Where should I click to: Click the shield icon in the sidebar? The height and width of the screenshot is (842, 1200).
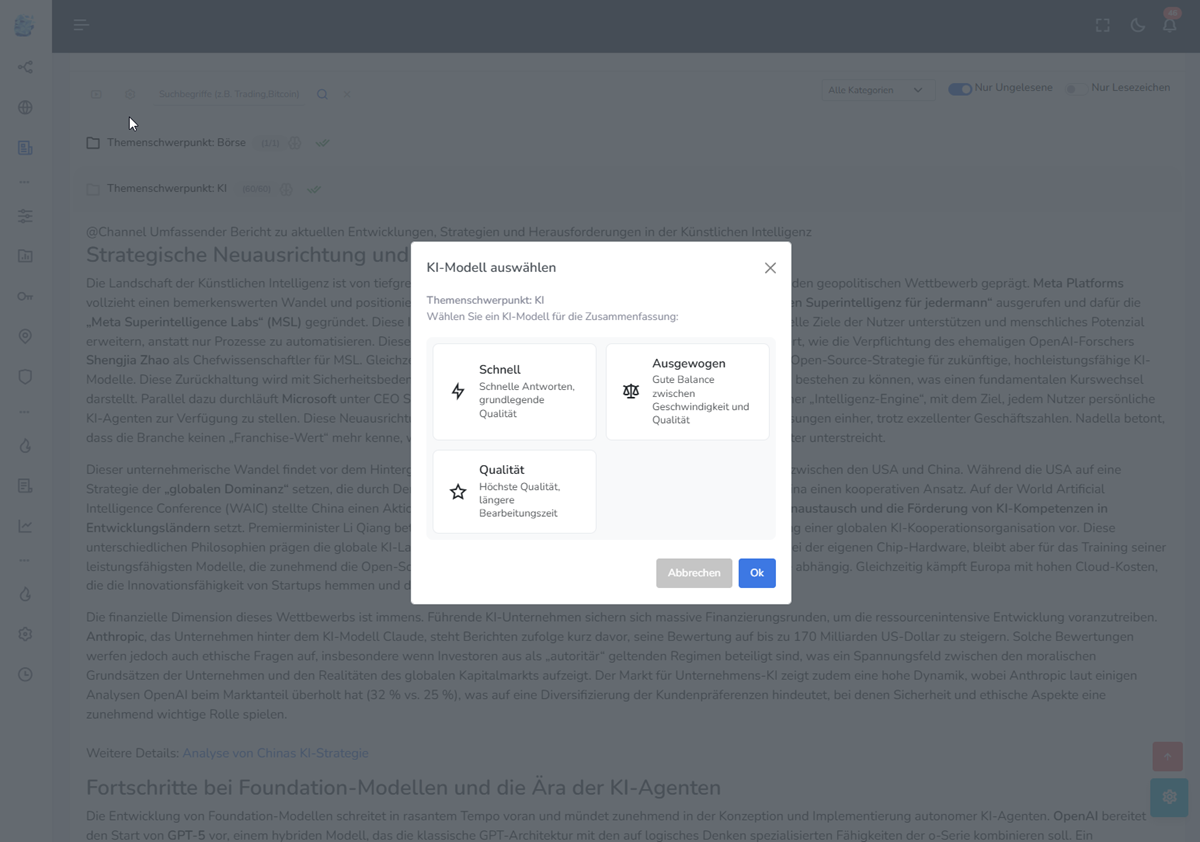click(x=25, y=377)
